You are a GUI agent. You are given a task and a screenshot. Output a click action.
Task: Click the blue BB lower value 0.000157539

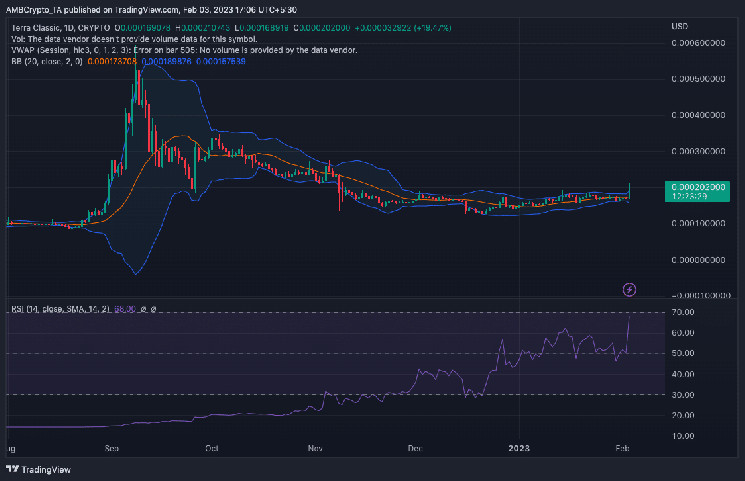pyautogui.click(x=220, y=61)
